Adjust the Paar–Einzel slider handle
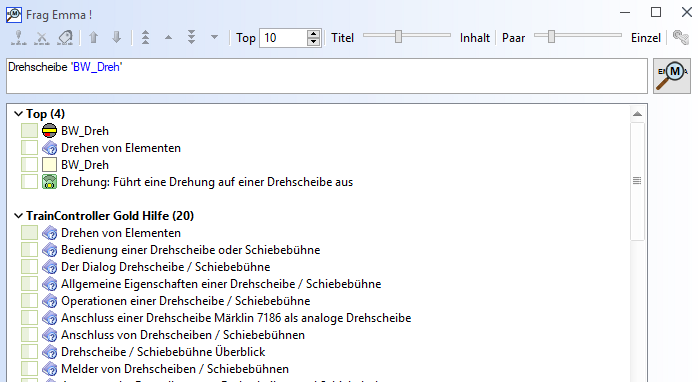698x382 pixels. pos(551,37)
